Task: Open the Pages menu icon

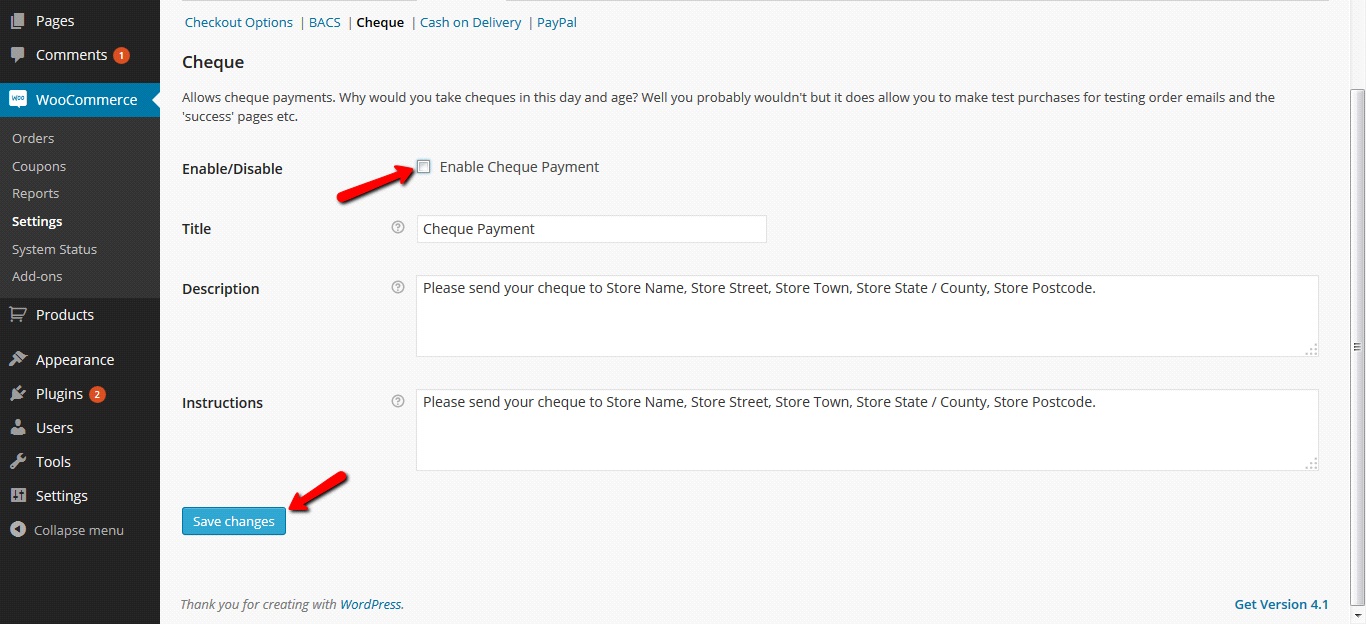Action: click(18, 20)
